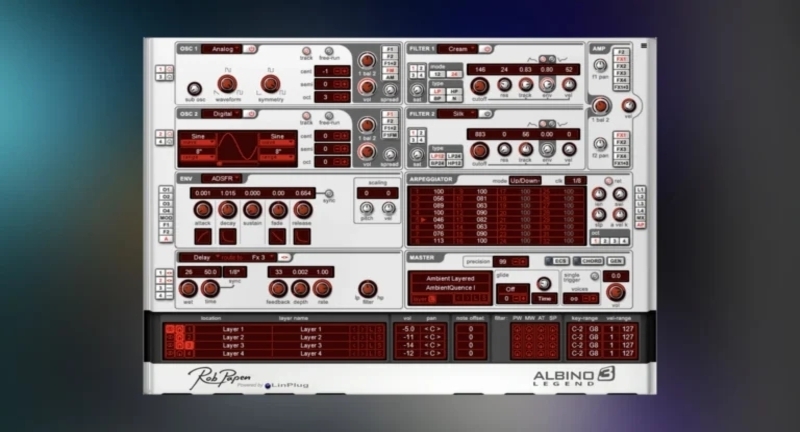The height and width of the screenshot is (432, 800).
Task: Click the delay feedback knob
Action: [x=278, y=289]
